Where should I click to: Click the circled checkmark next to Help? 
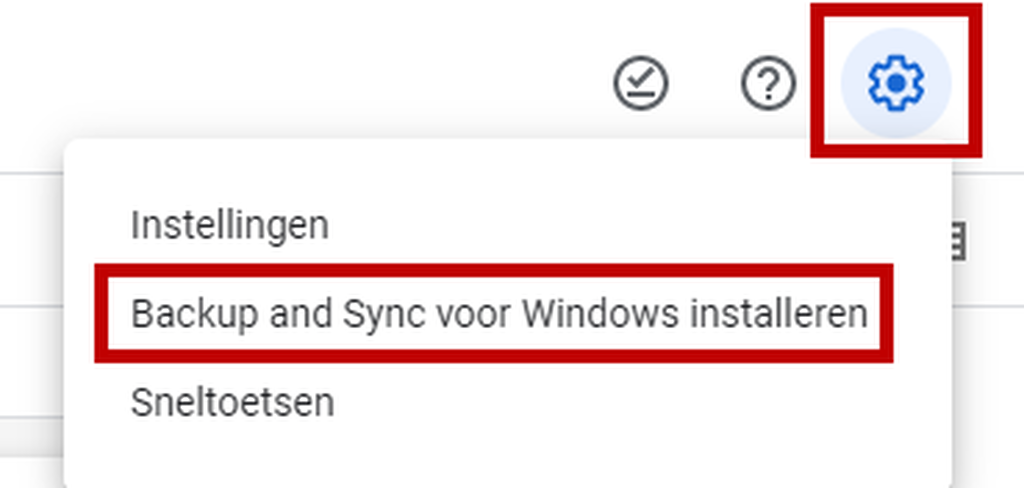640,83
